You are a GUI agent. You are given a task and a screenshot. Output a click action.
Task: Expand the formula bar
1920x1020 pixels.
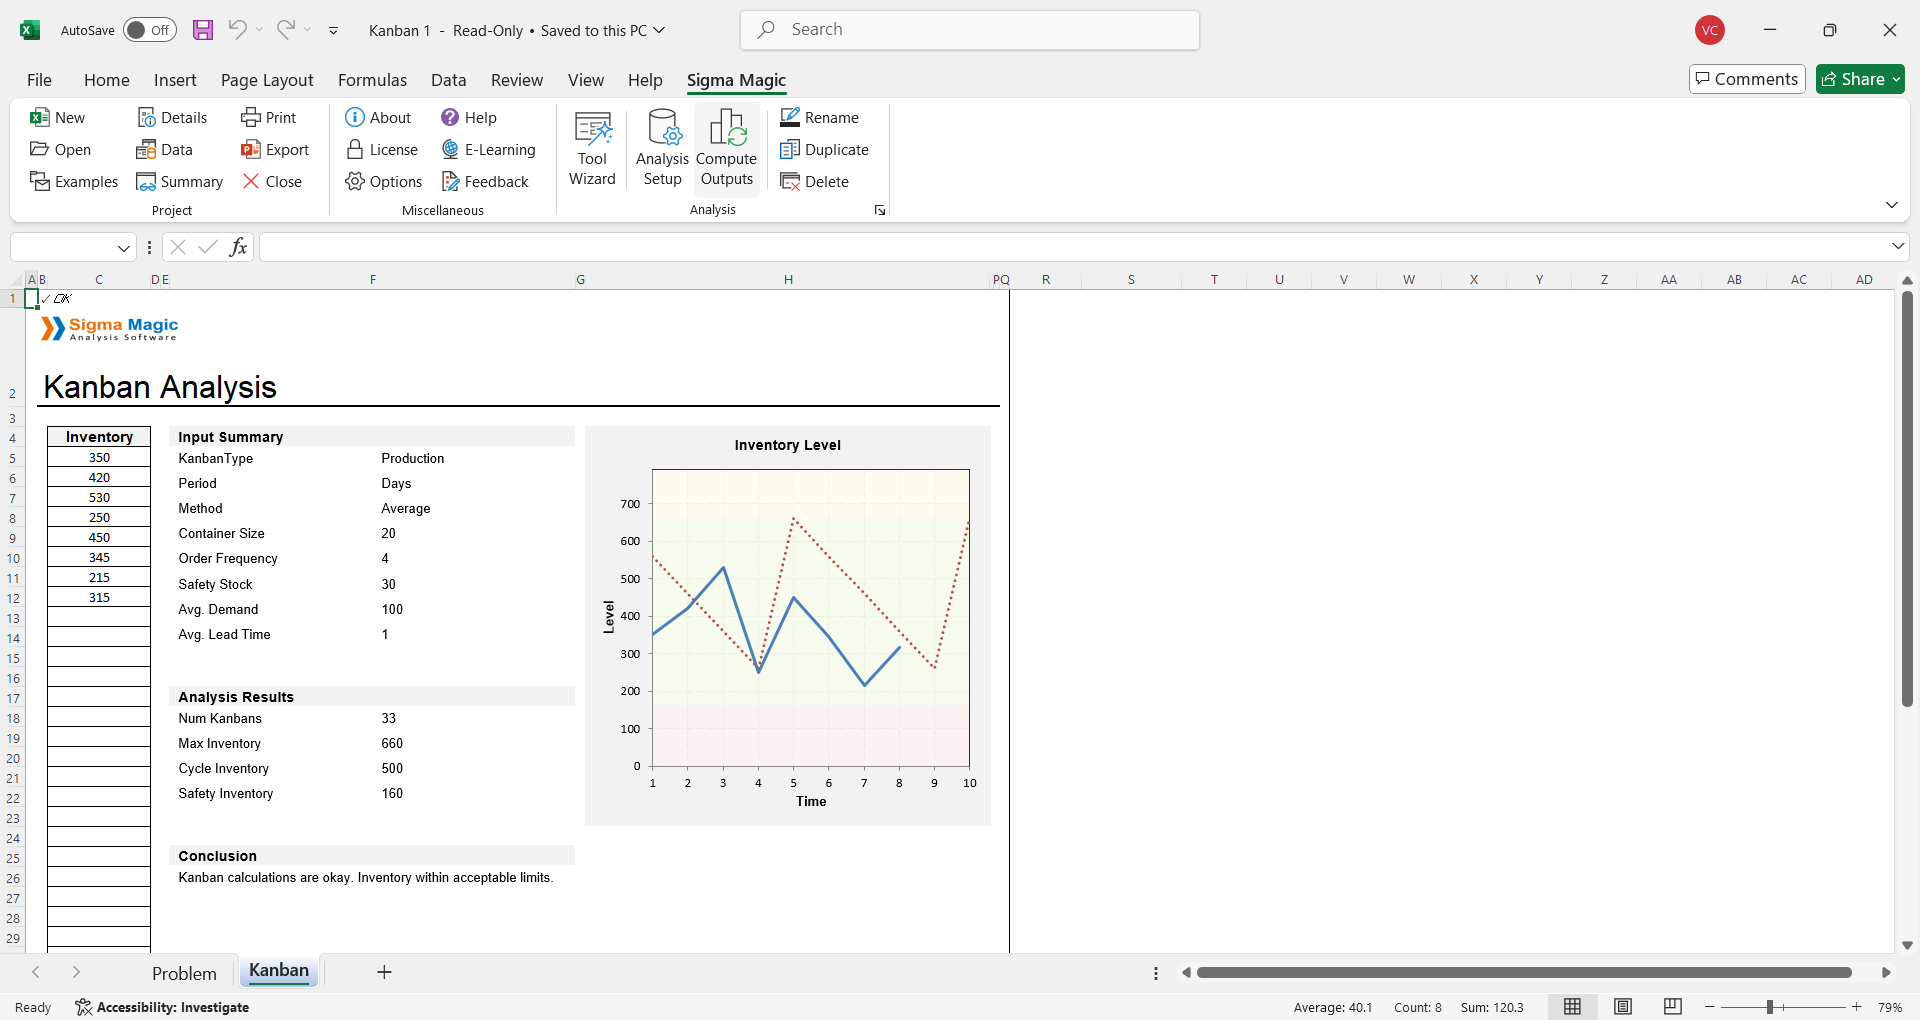pyautogui.click(x=1897, y=246)
